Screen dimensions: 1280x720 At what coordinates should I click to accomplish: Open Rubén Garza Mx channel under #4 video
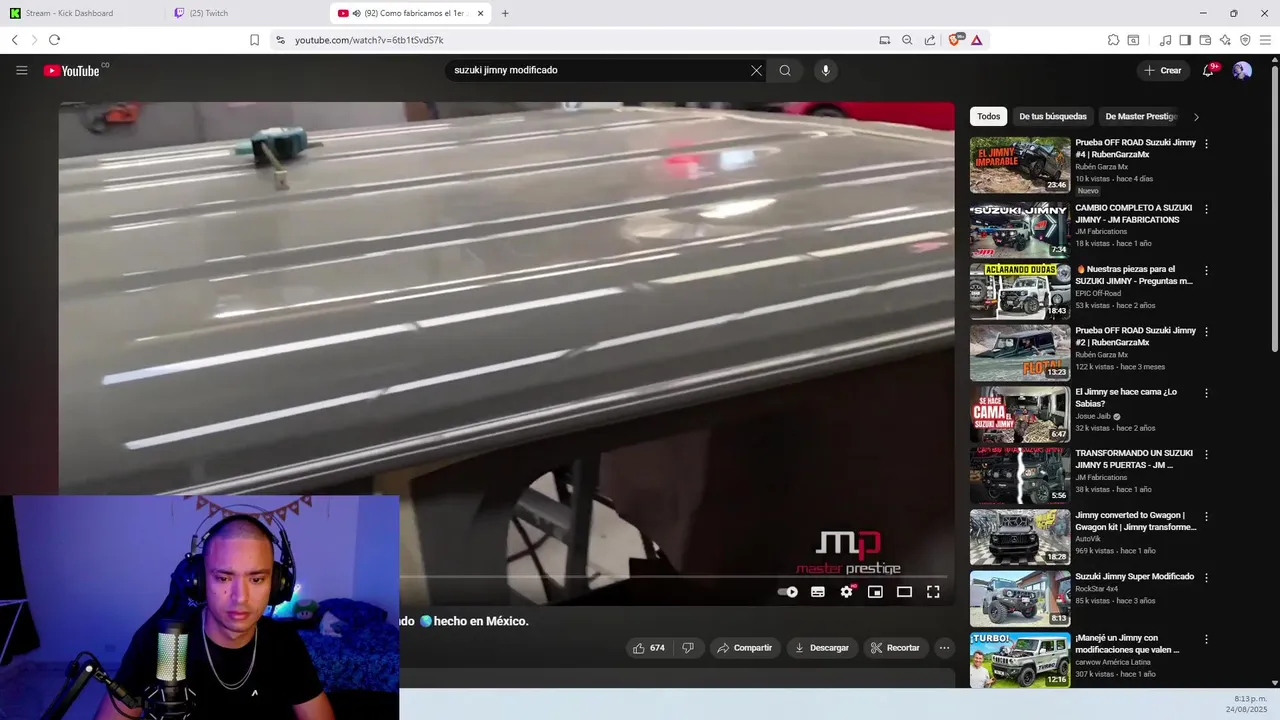pyautogui.click(x=1101, y=167)
